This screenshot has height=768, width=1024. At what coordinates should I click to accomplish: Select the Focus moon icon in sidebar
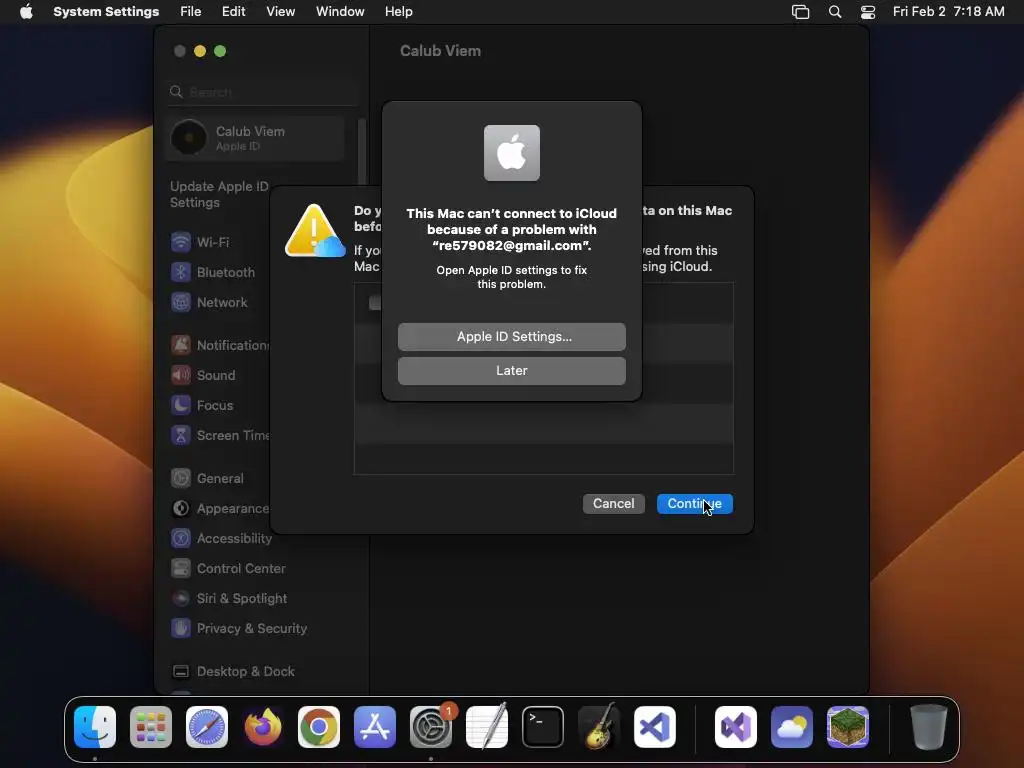[181, 405]
